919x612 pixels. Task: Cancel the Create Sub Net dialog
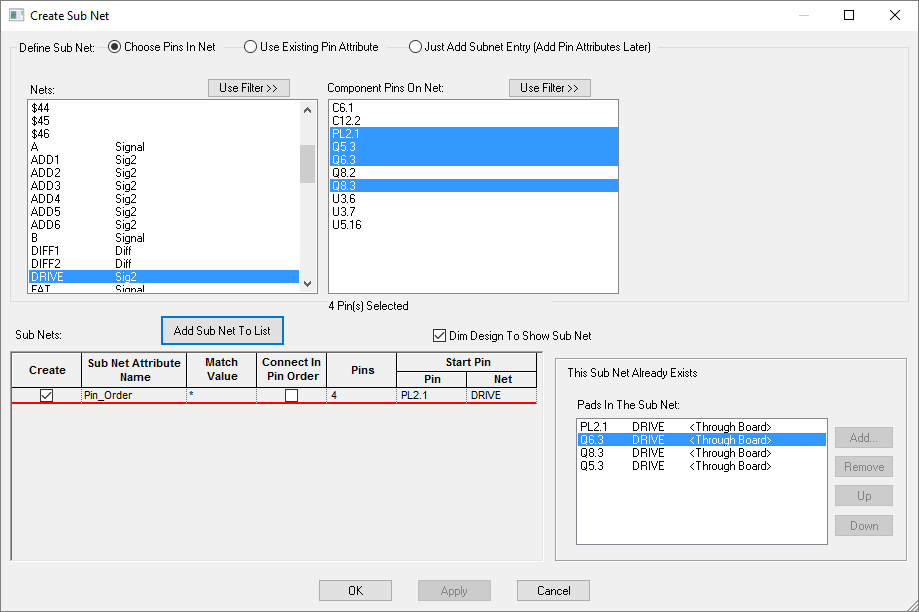(553, 591)
